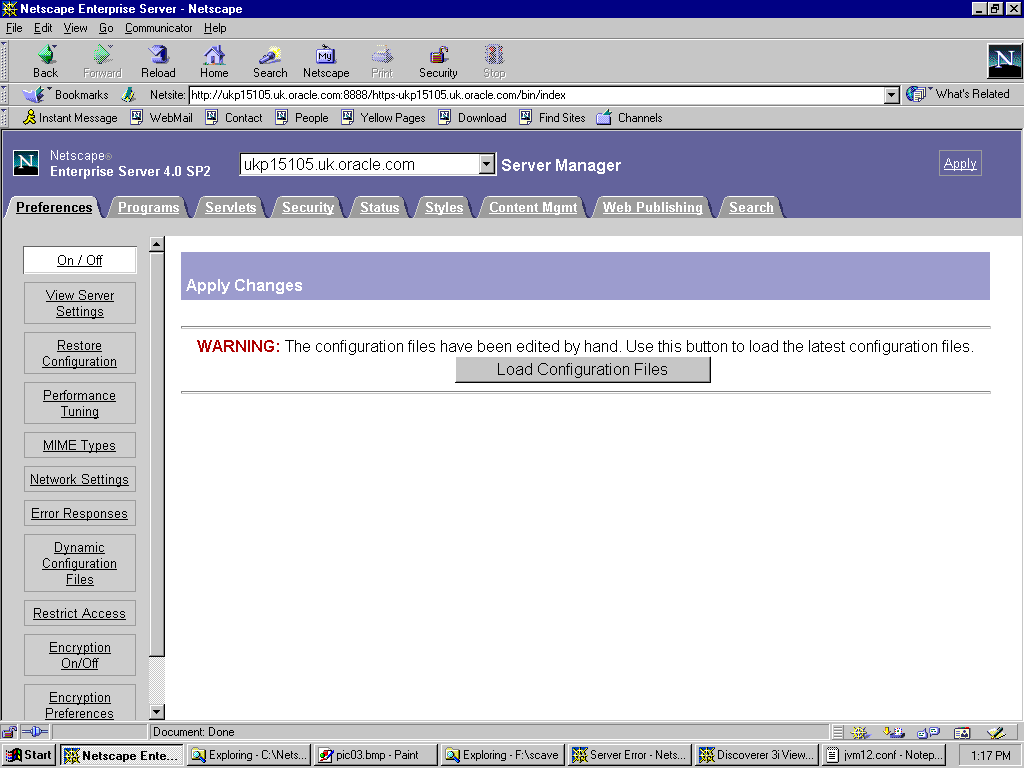Click the Load Configuration Files button
The height and width of the screenshot is (768, 1024).
pyautogui.click(x=583, y=370)
